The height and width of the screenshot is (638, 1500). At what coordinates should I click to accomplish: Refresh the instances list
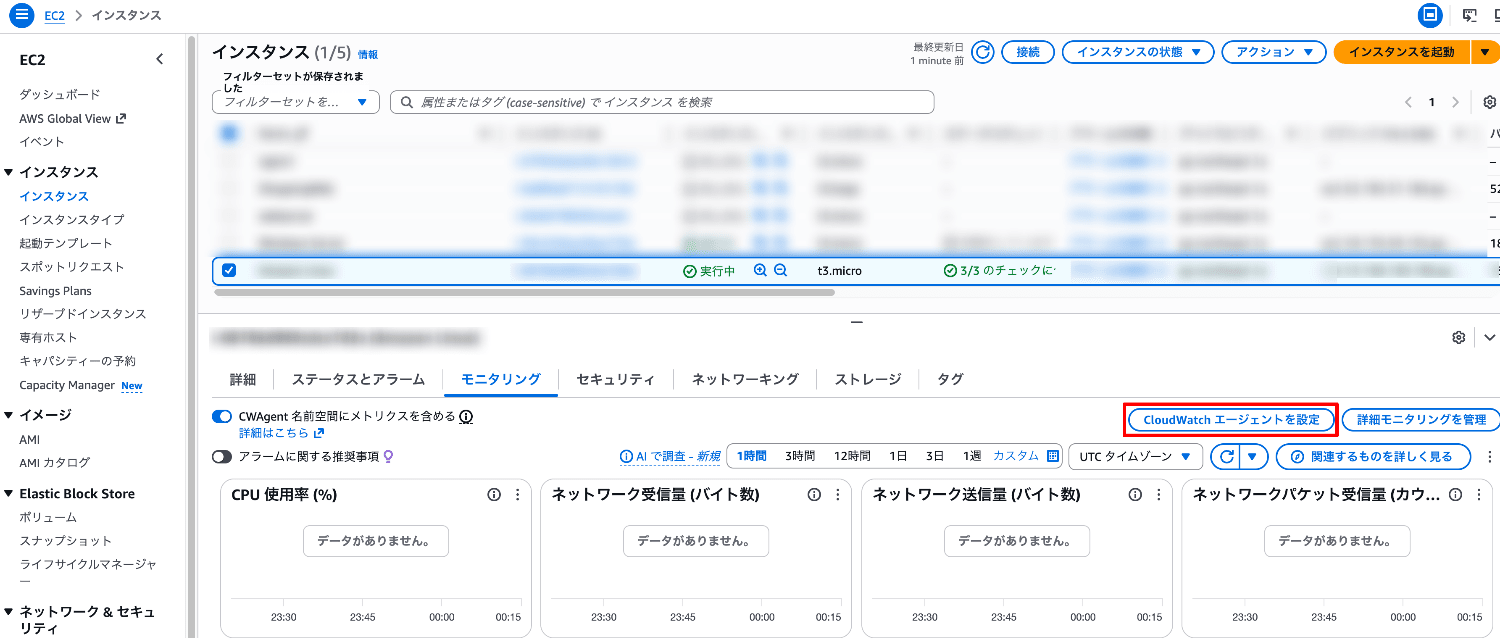983,52
